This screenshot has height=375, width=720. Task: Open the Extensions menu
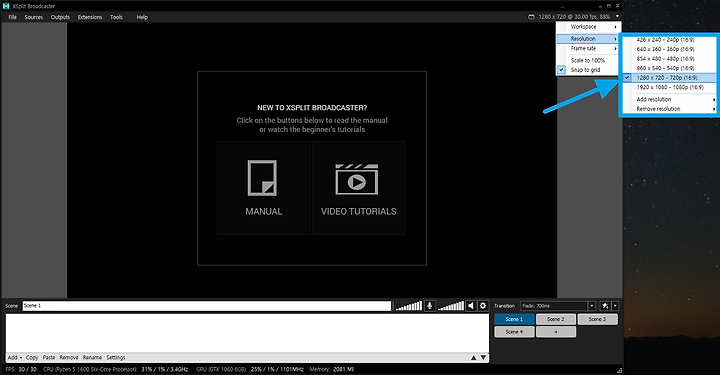coord(90,17)
